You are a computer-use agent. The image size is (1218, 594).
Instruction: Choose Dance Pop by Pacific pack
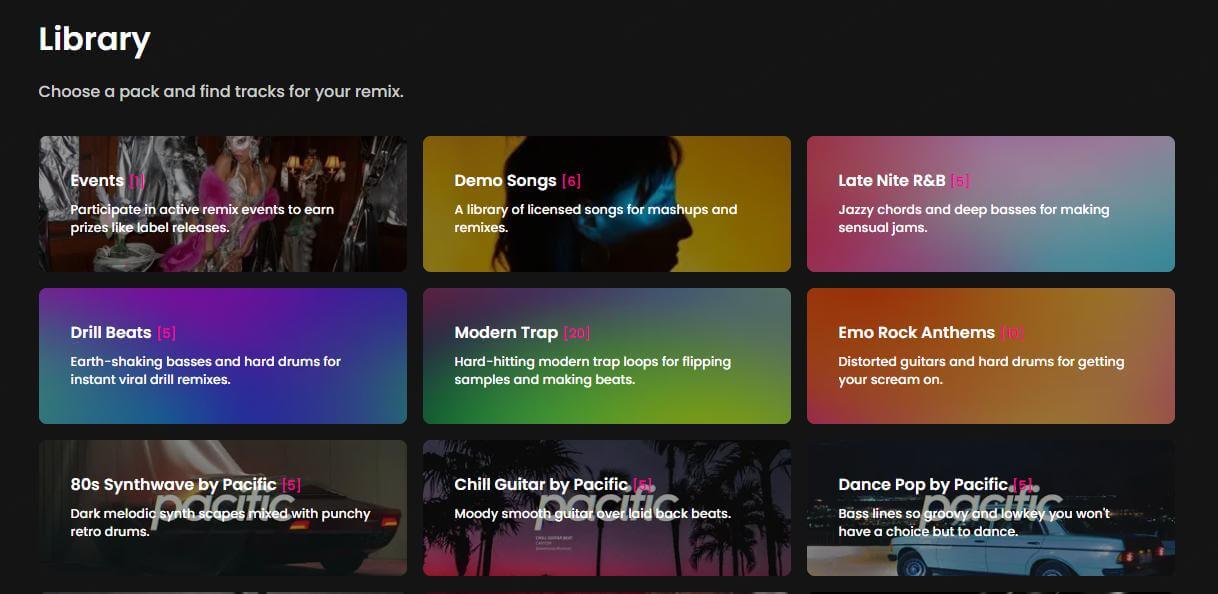click(x=990, y=508)
